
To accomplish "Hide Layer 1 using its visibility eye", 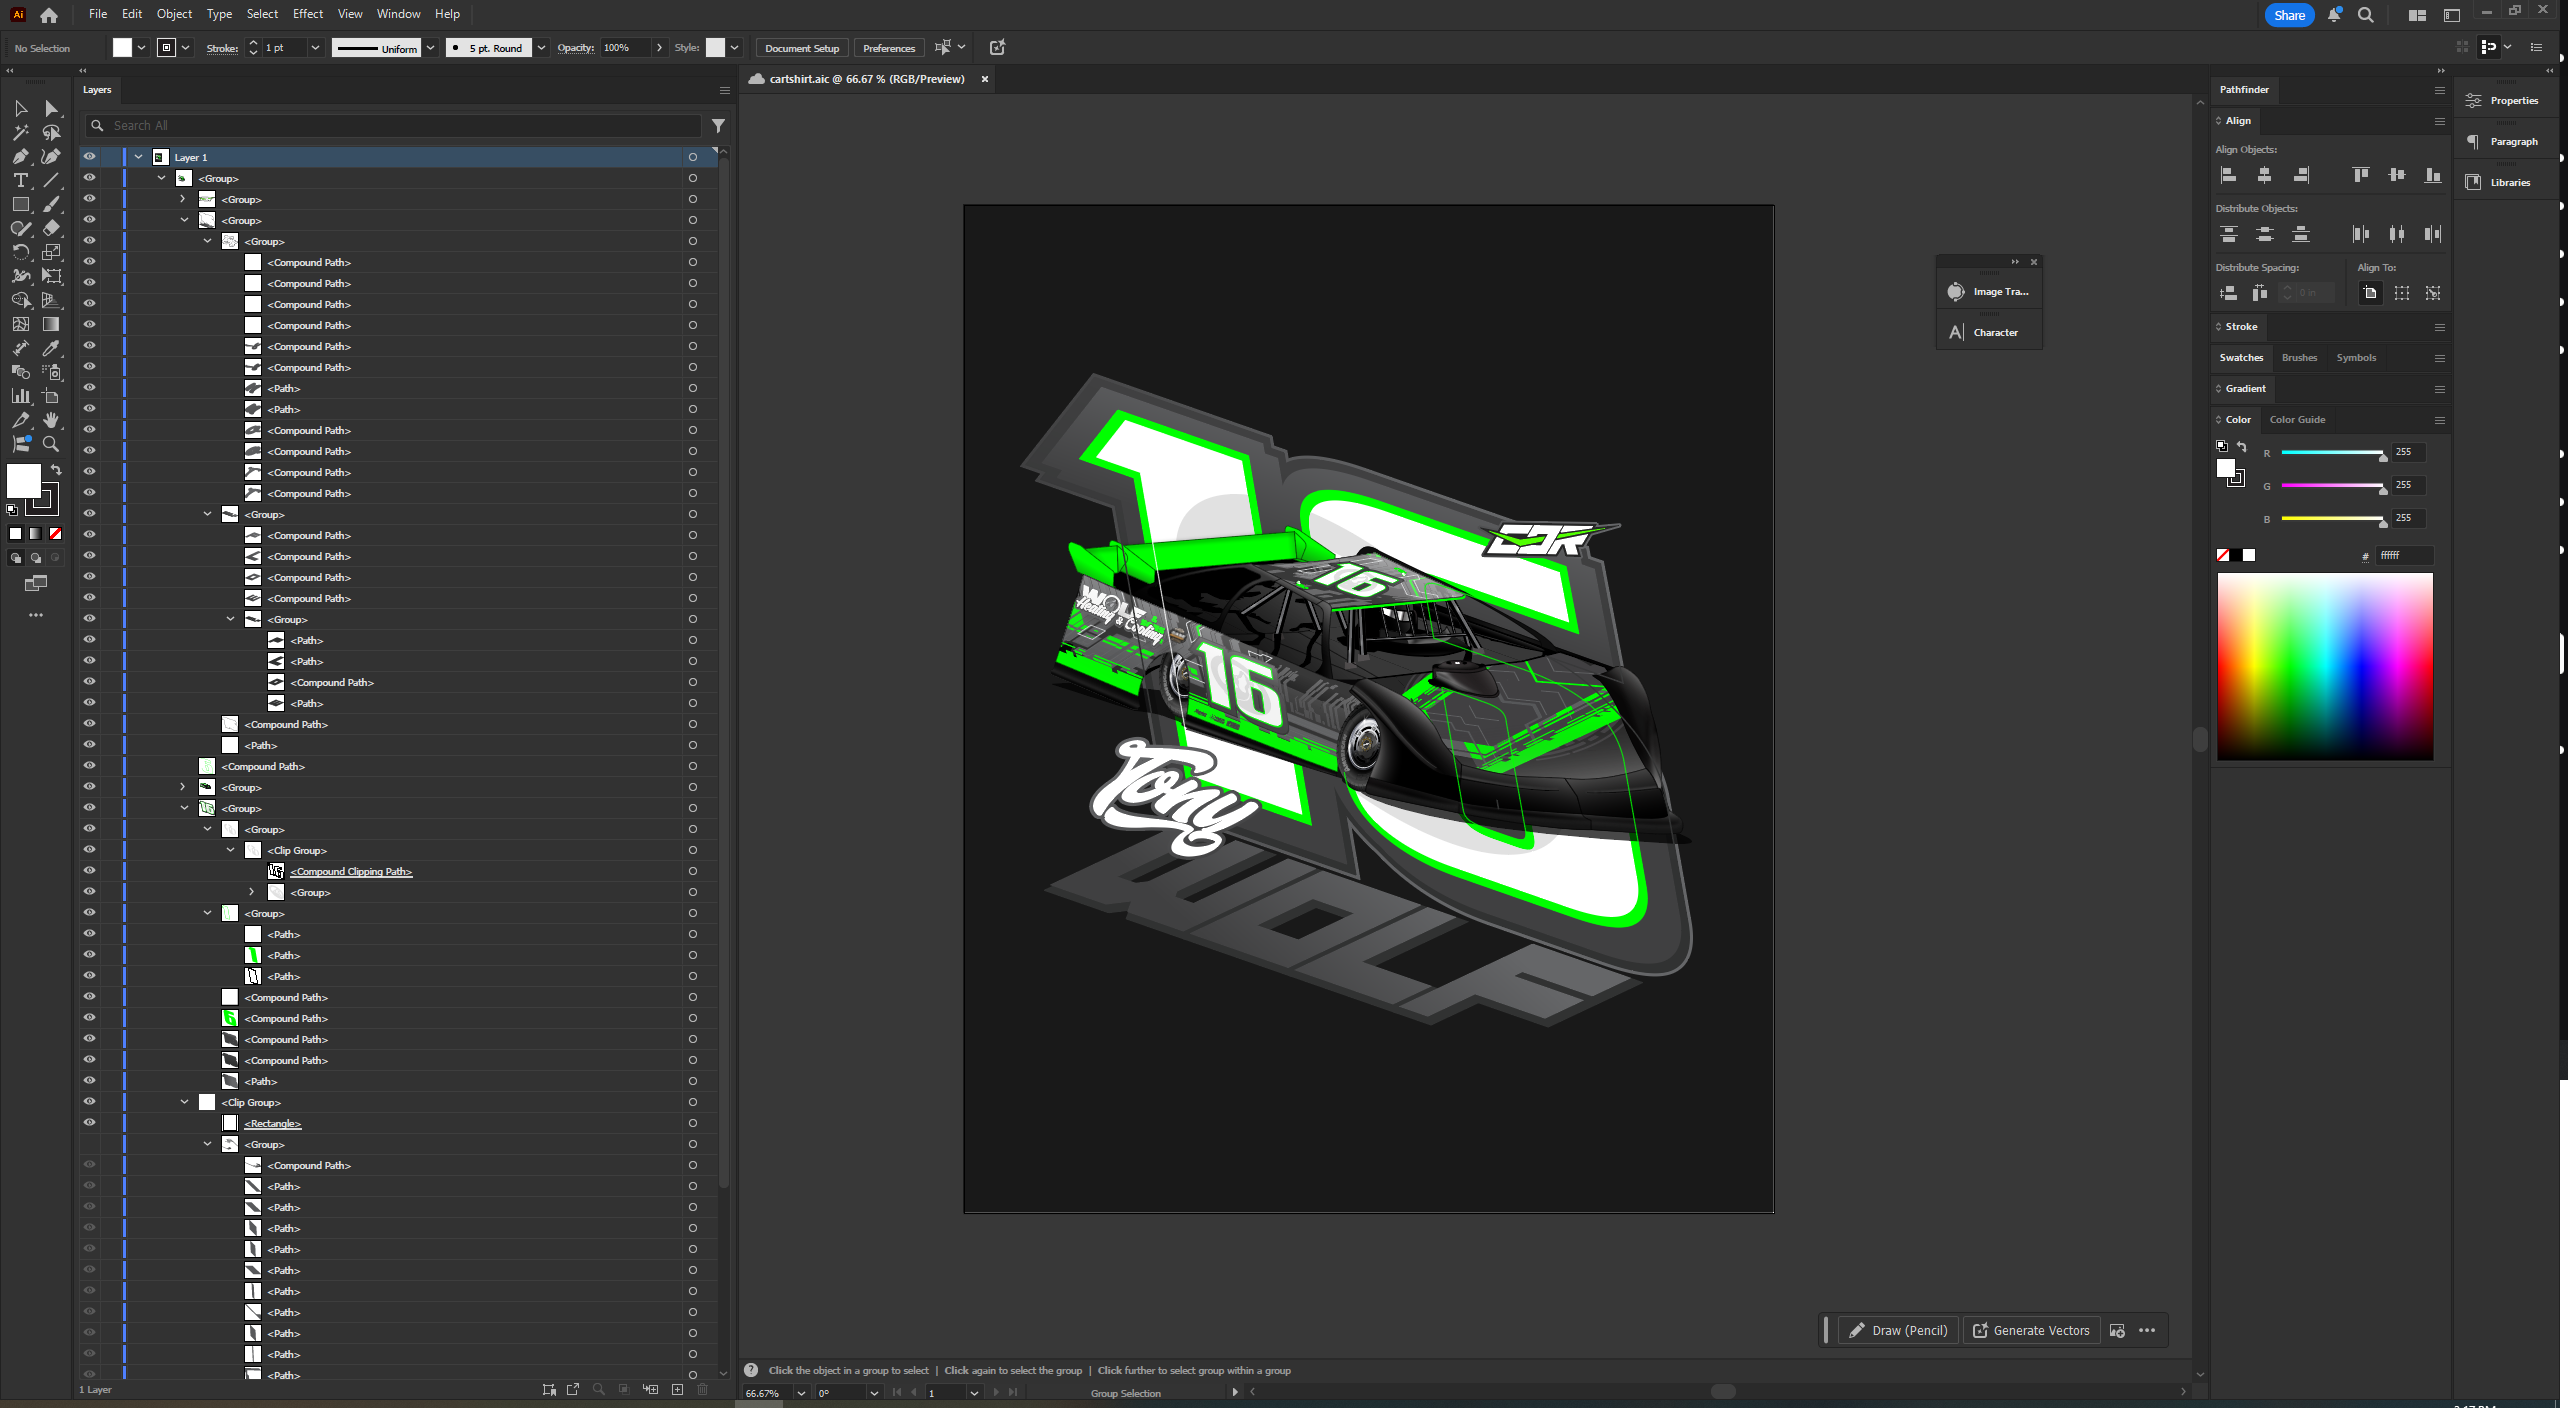I will tap(89, 156).
